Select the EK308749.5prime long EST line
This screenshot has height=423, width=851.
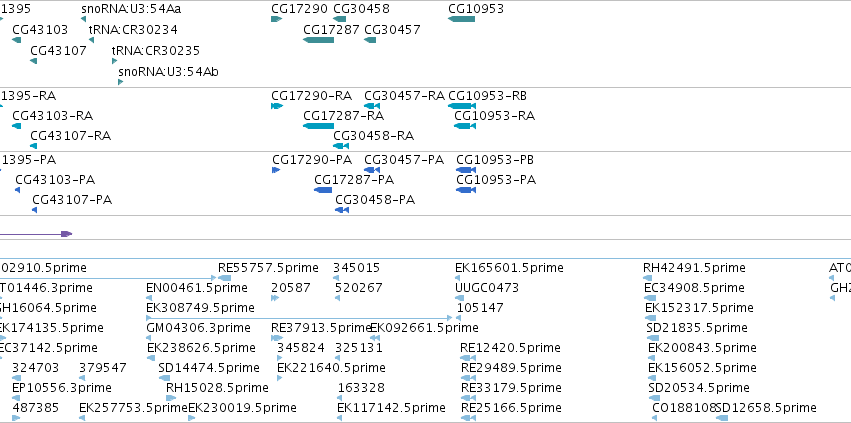pyautogui.click(x=299, y=318)
